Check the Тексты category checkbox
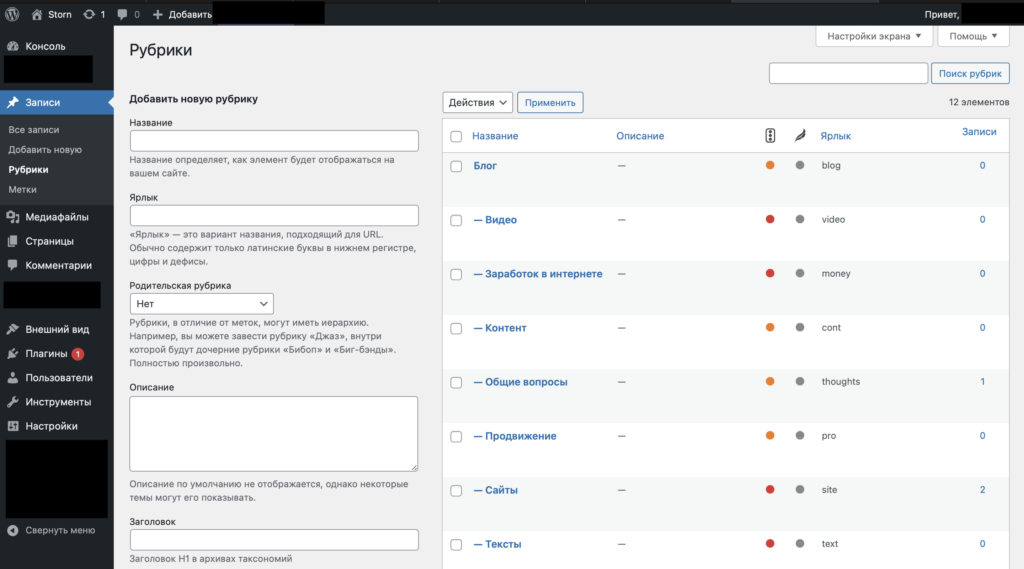This screenshot has height=569, width=1024. coord(456,545)
